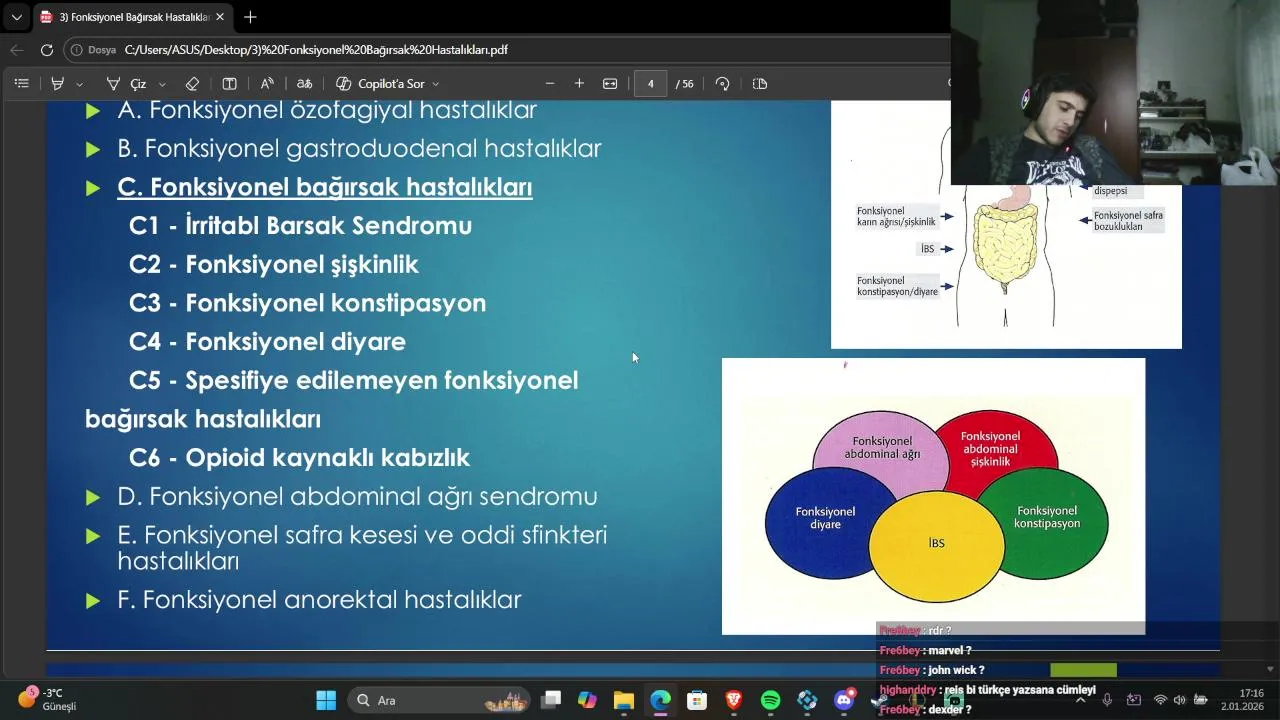This screenshot has height=720, width=1280.
Task: Open Microsoft Store from the taskbar
Action: [697, 700]
